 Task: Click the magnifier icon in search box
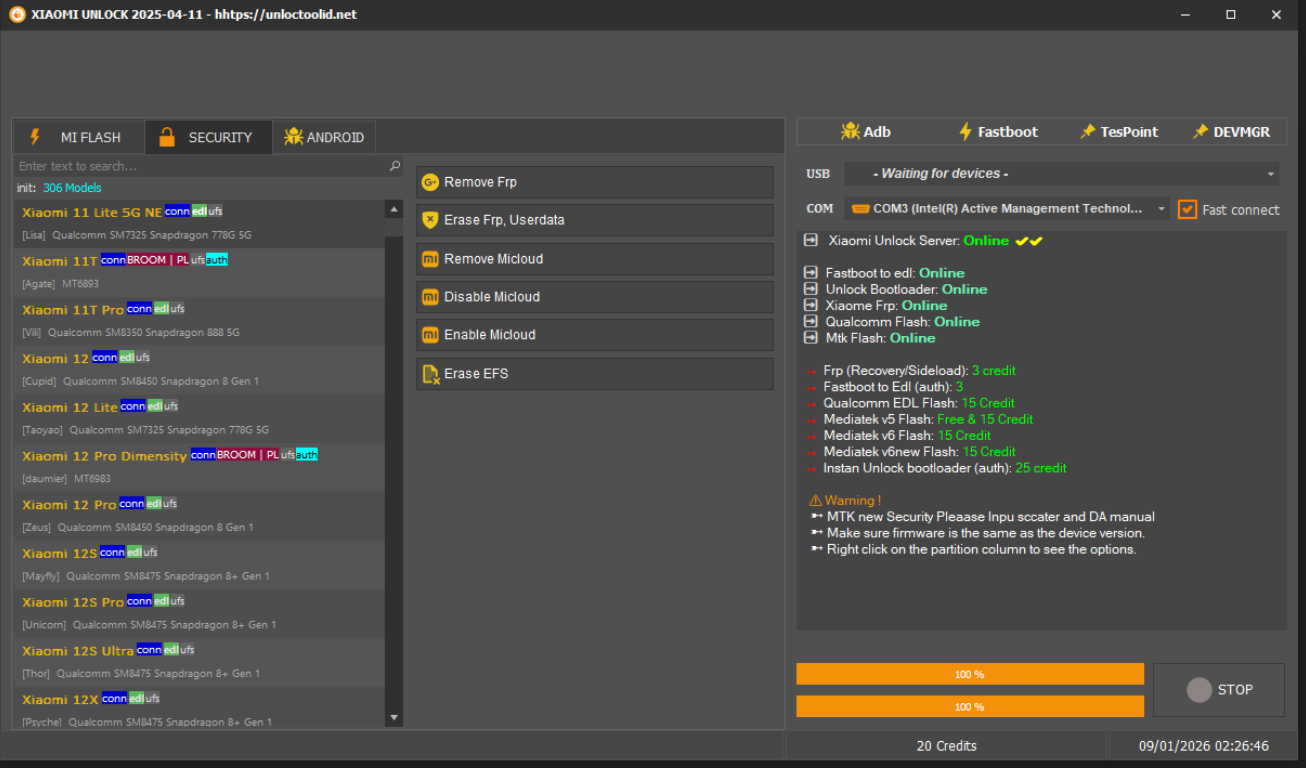click(395, 166)
